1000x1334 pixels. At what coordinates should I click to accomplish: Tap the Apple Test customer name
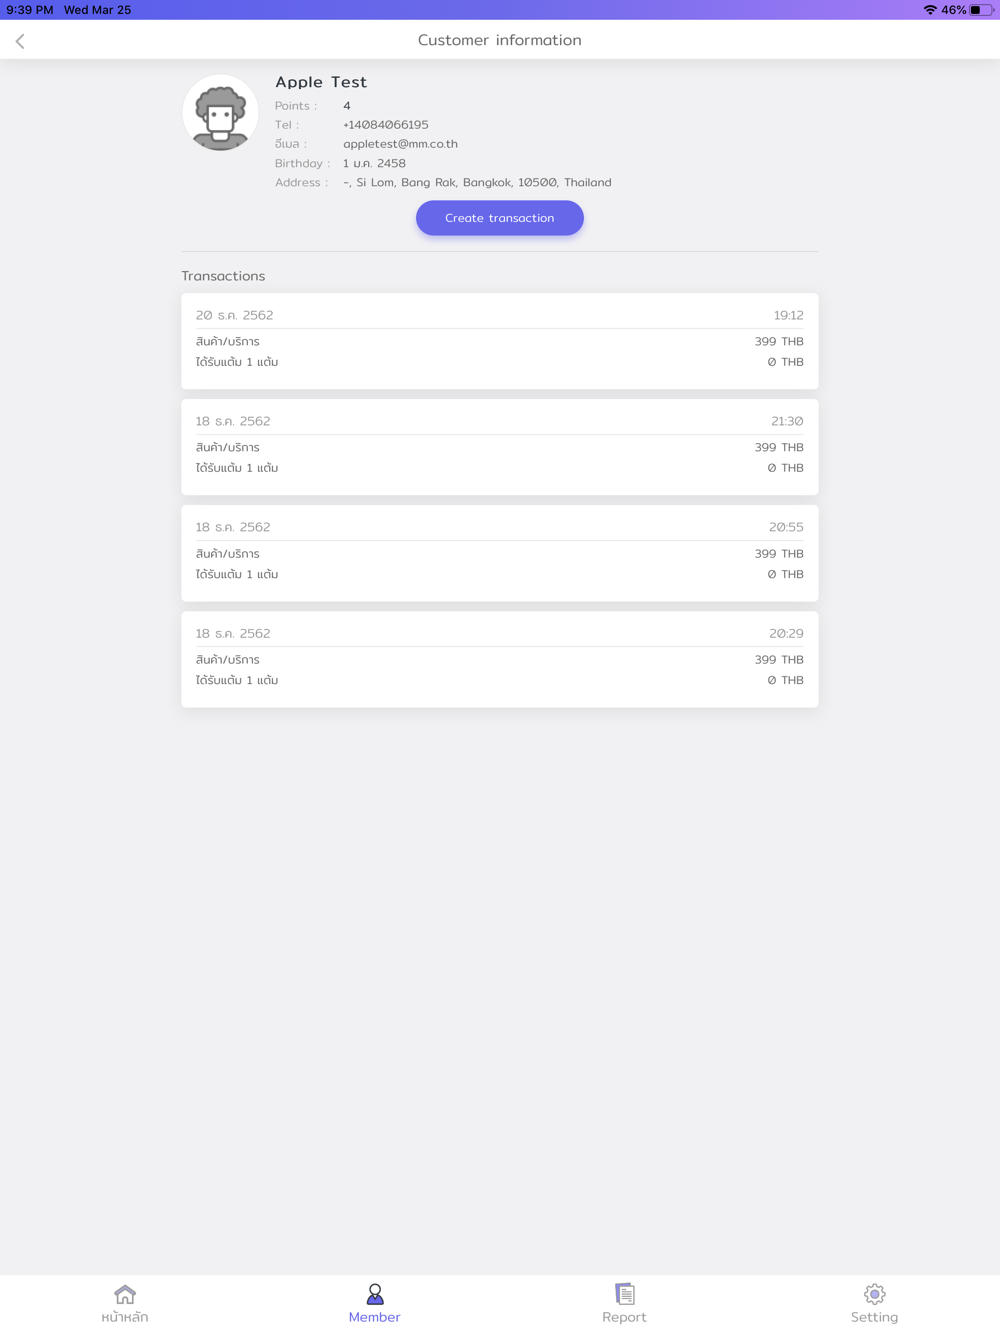tap(321, 82)
